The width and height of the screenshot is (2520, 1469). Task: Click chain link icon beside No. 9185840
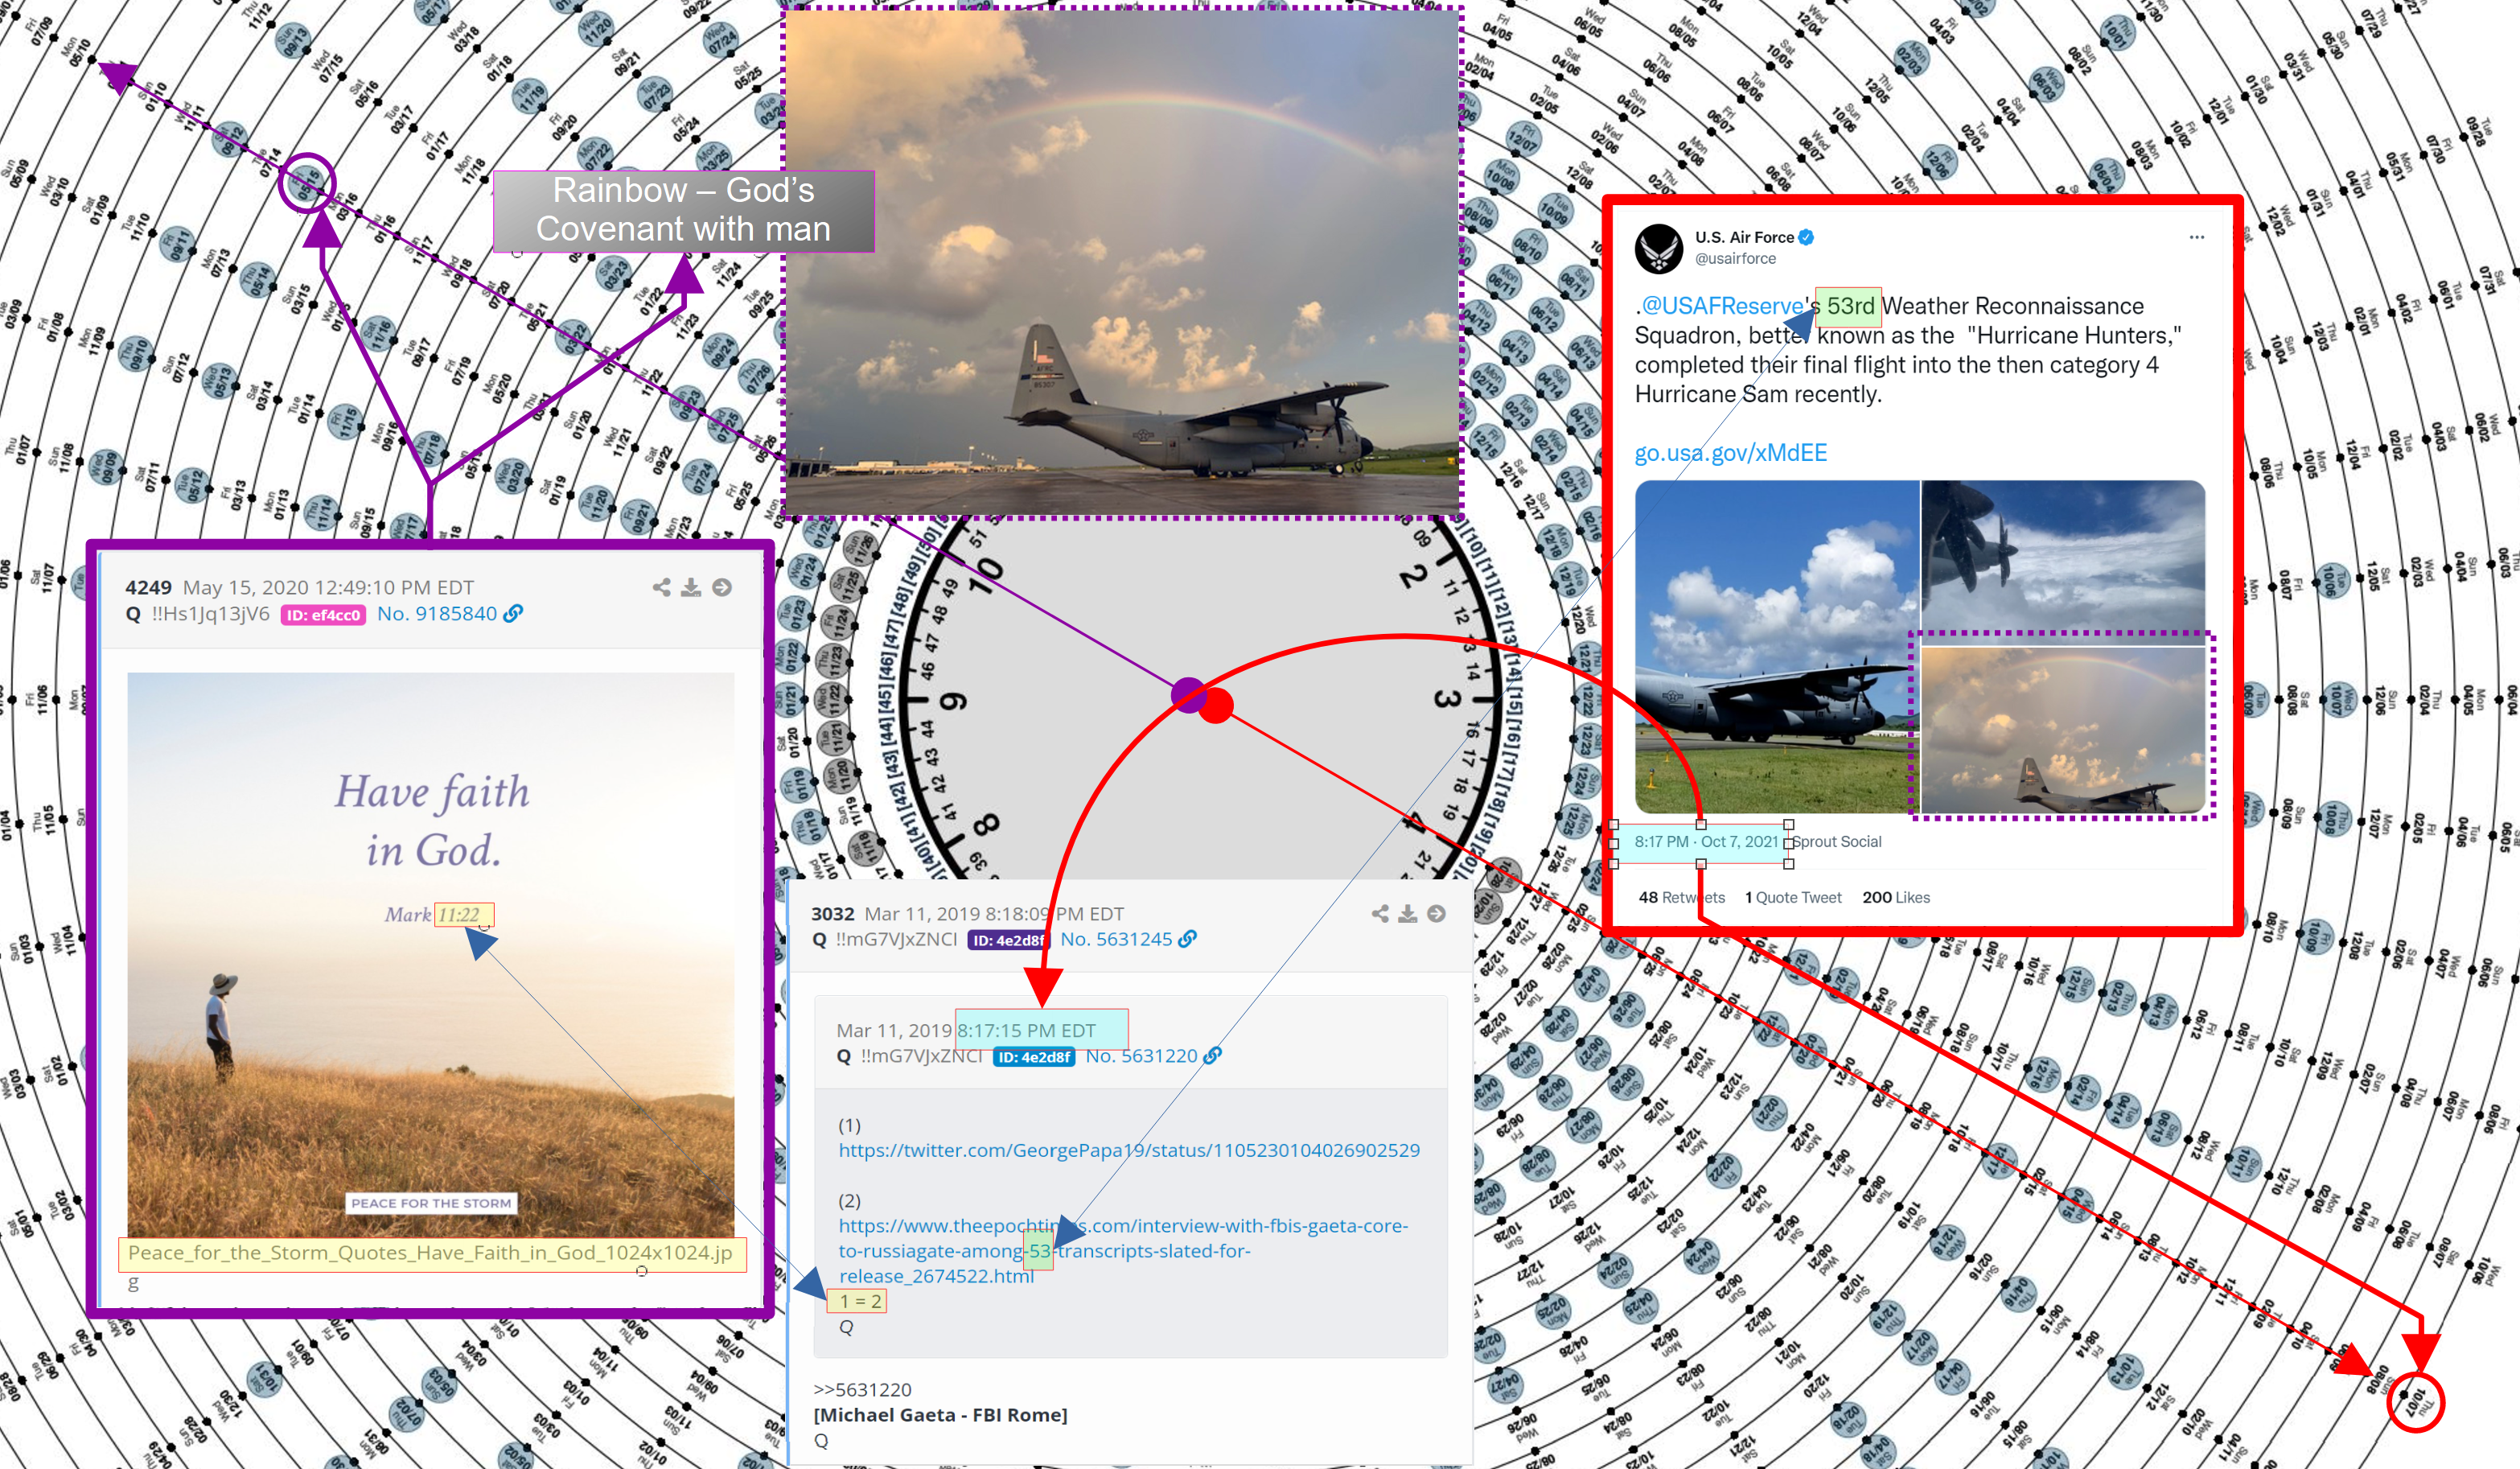click(513, 613)
